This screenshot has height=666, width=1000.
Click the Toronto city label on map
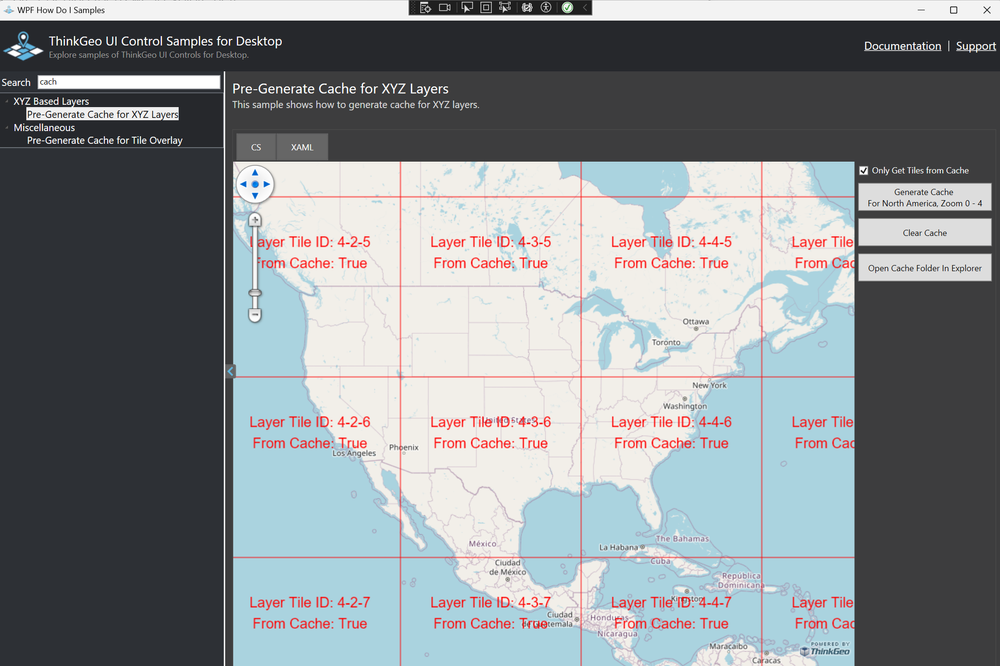click(666, 343)
